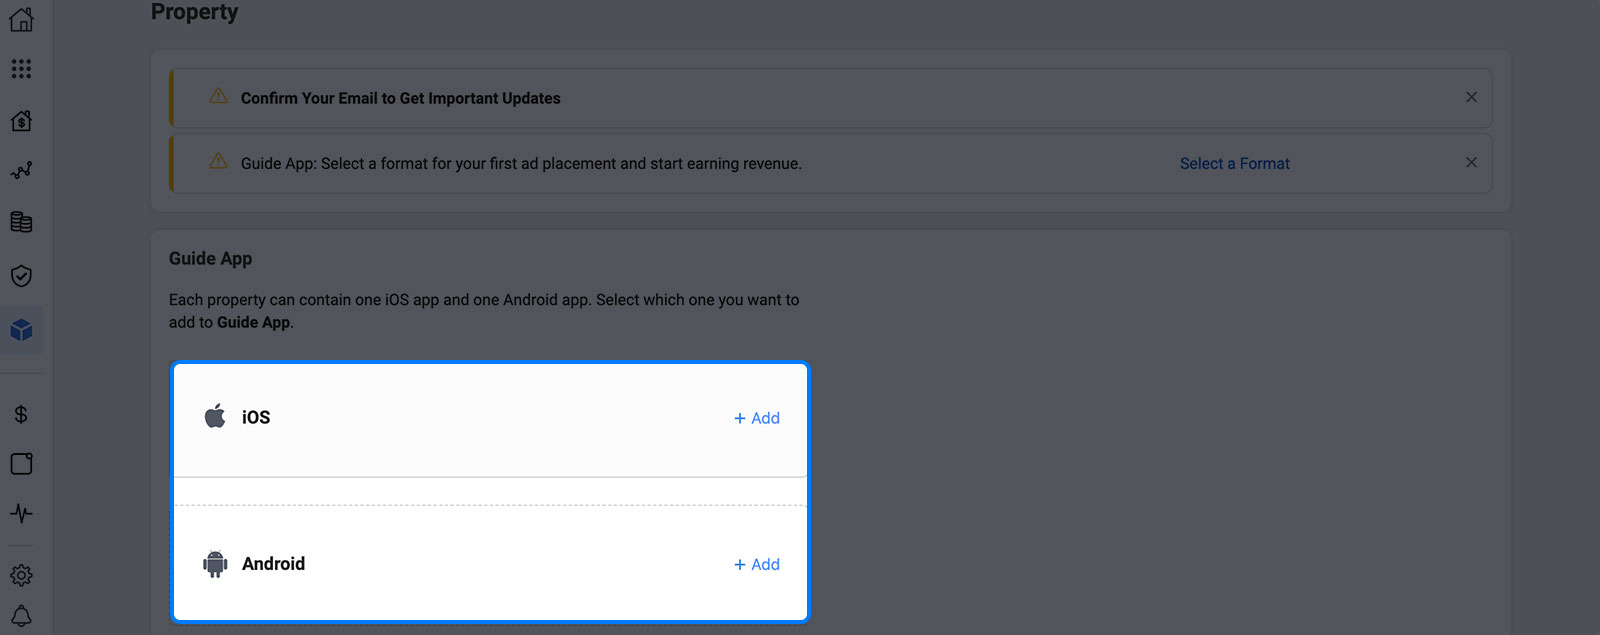The height and width of the screenshot is (635, 1600).
Task: Select the blue cube properties icon
Action: pyautogui.click(x=21, y=330)
